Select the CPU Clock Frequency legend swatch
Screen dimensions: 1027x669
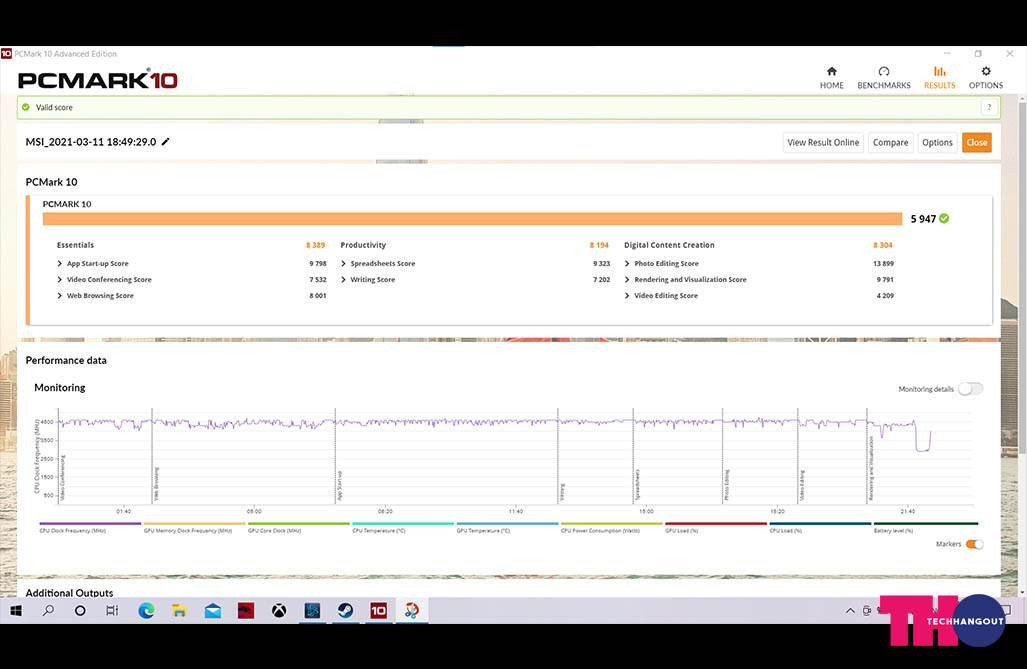[90, 524]
